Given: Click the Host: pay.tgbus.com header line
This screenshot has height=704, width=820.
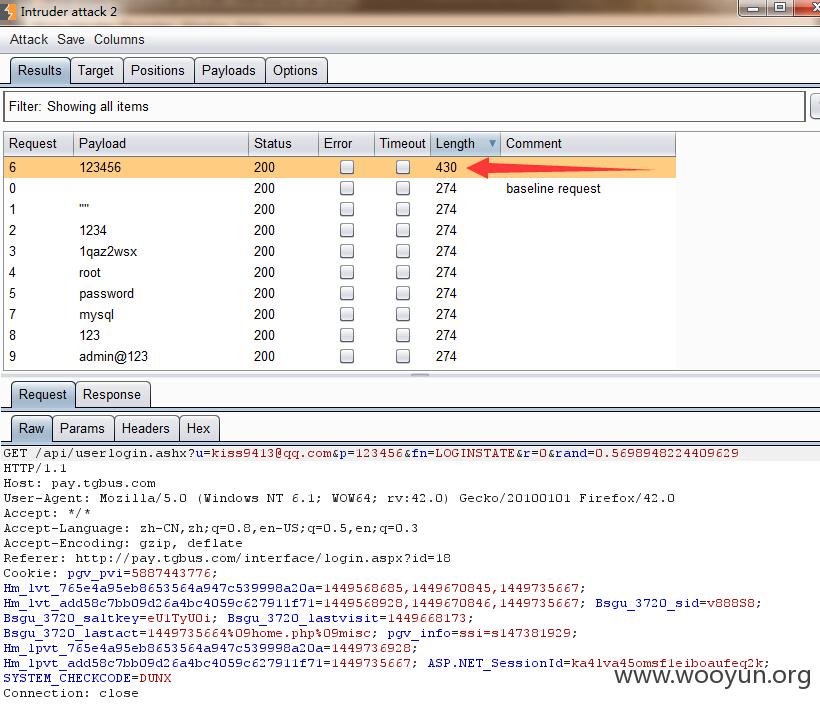Looking at the screenshot, I should click(x=79, y=483).
